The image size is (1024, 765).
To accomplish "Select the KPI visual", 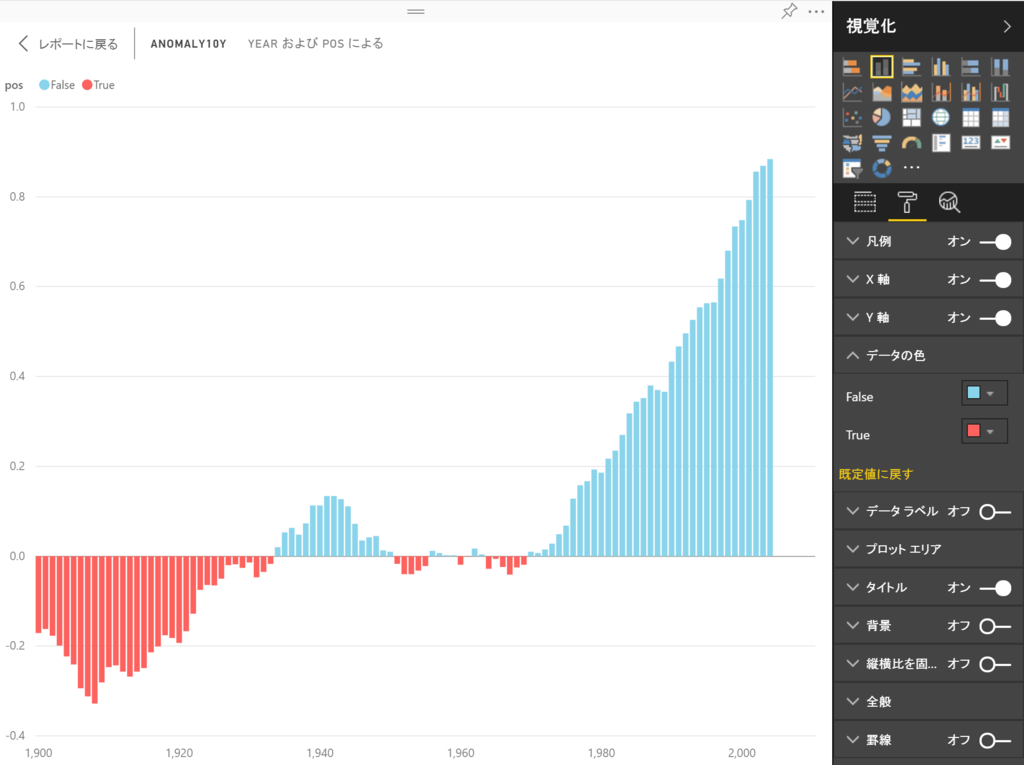I will 1000,142.
